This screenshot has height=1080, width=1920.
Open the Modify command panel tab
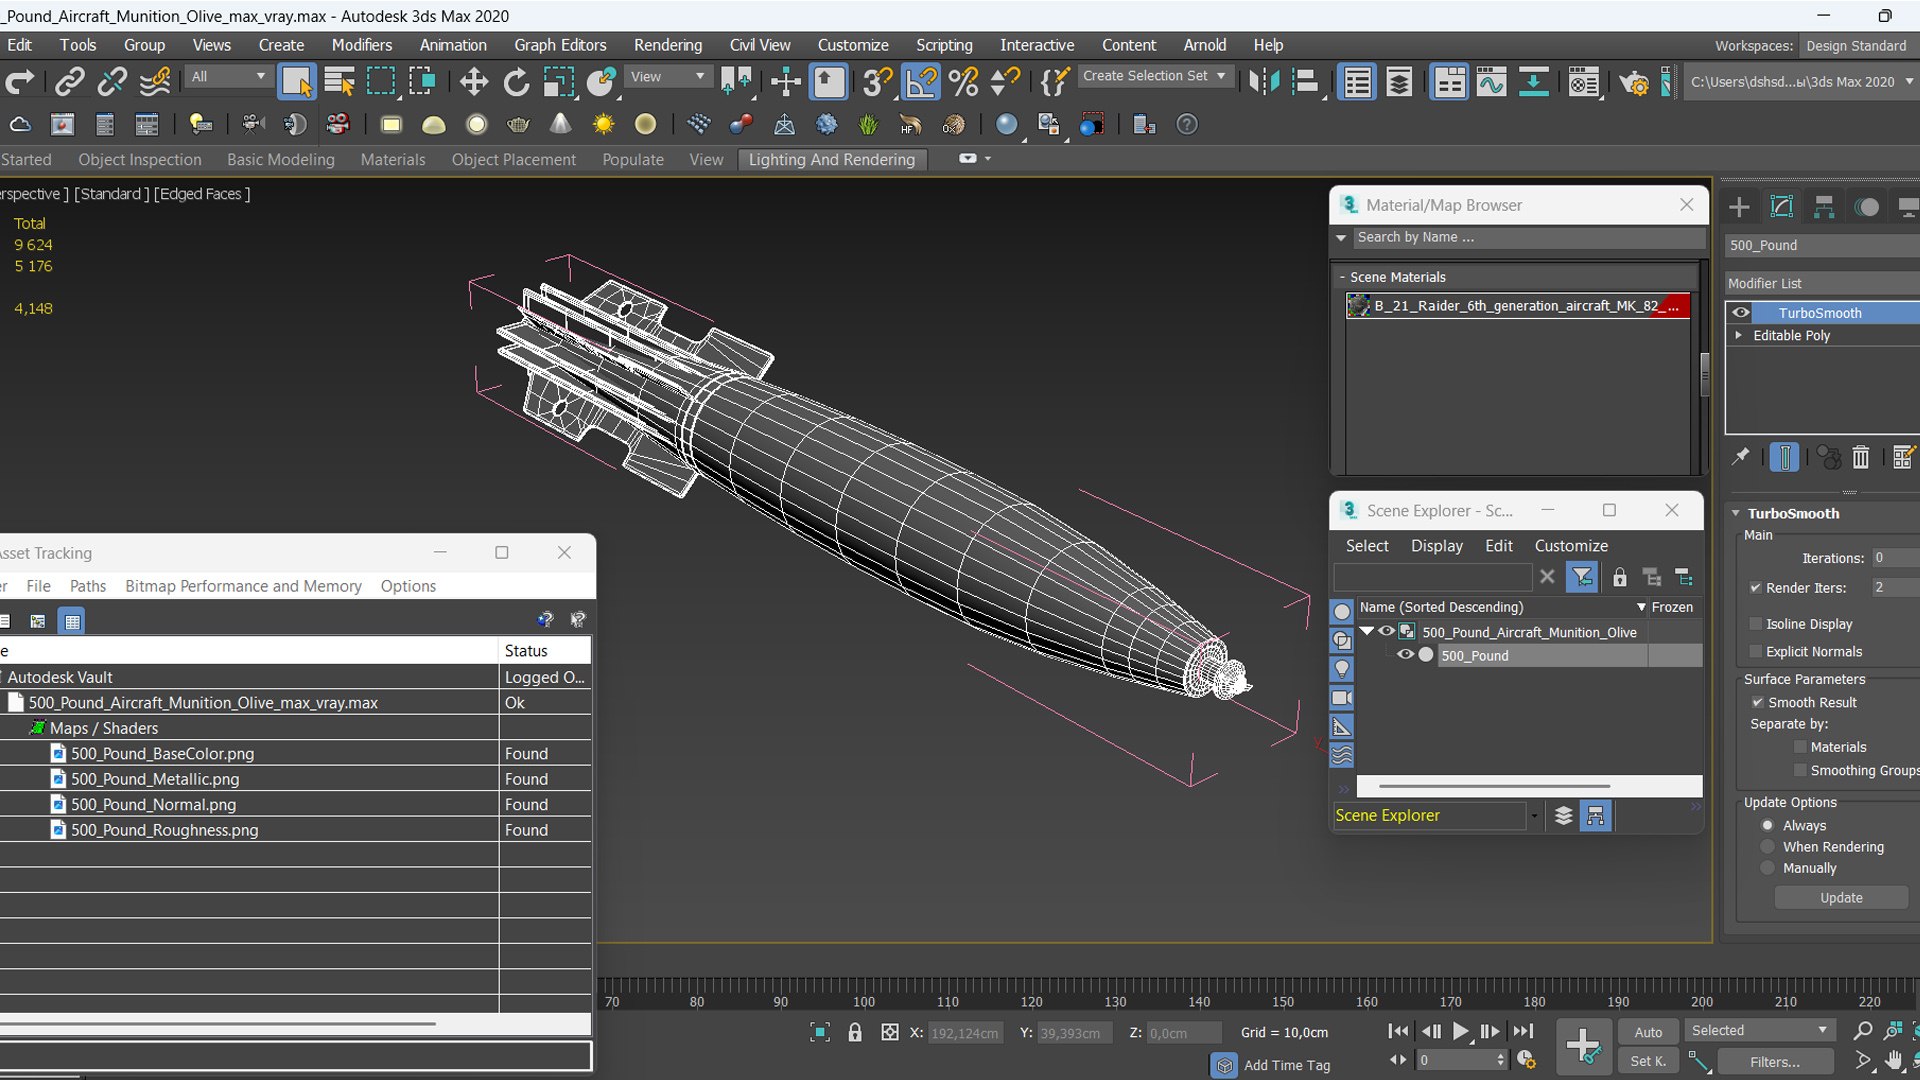1782,207
